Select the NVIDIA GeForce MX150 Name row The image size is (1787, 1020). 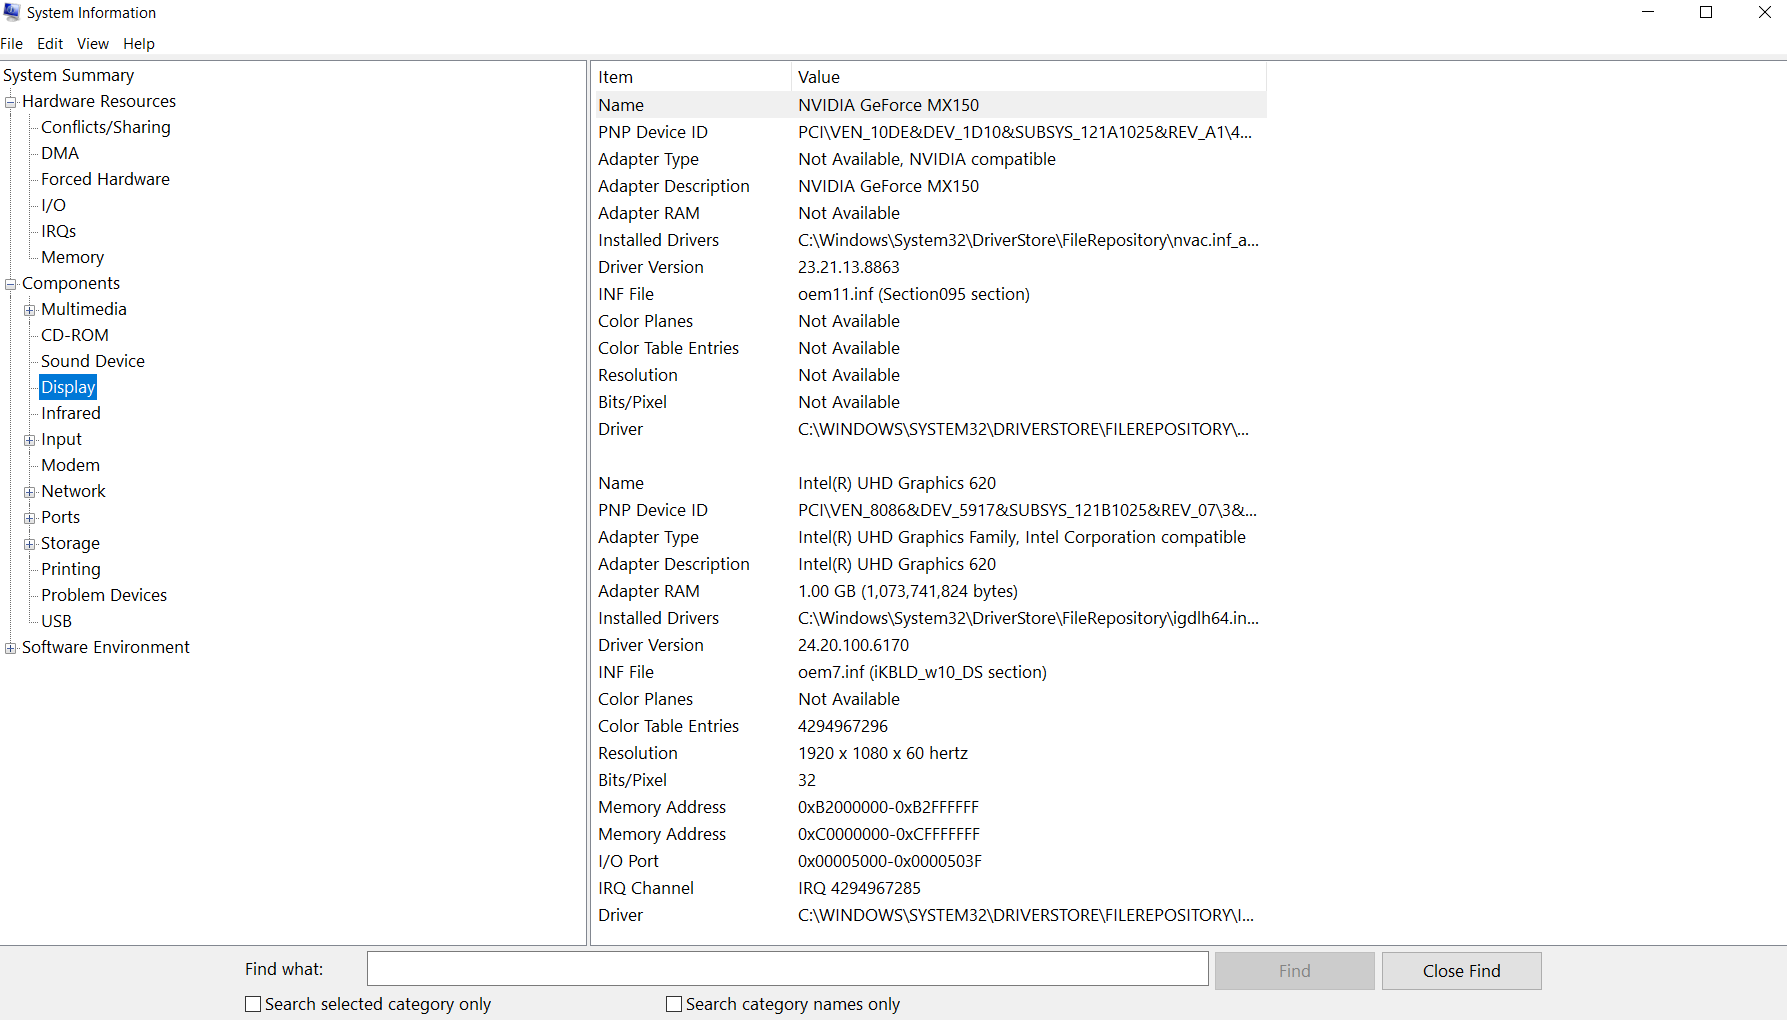point(931,105)
